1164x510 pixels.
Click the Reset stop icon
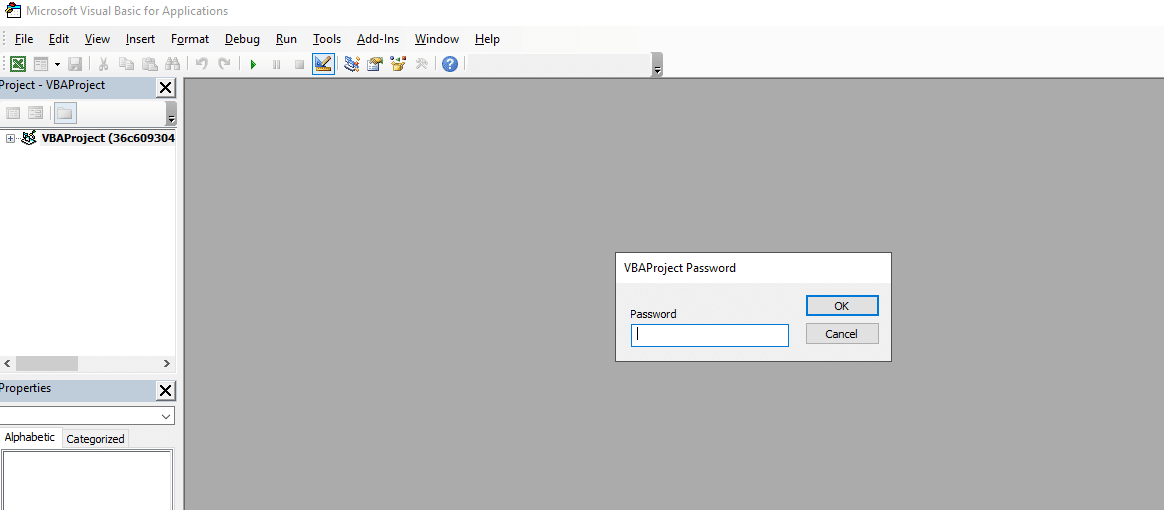pyautogui.click(x=299, y=65)
